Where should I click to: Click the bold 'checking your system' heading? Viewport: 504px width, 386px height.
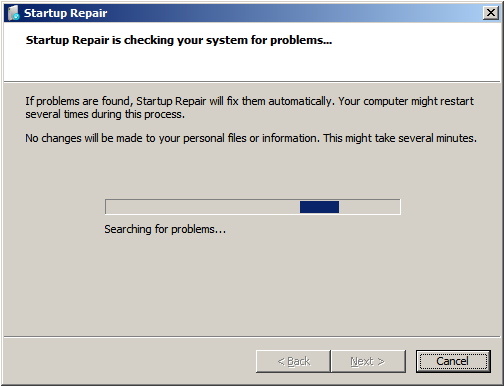click(186, 40)
